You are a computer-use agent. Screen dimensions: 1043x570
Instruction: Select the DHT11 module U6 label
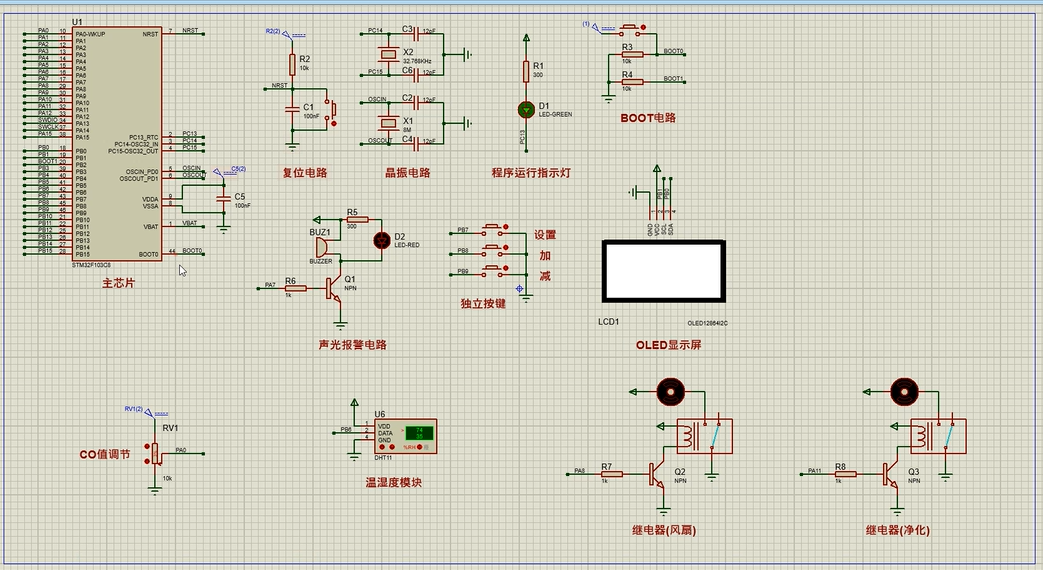coord(380,414)
